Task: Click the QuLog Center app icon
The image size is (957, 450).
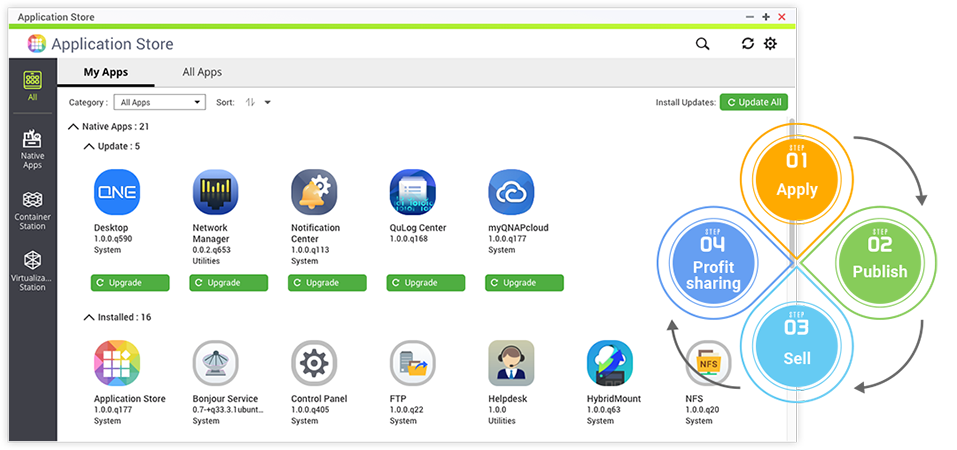Action: [x=413, y=192]
